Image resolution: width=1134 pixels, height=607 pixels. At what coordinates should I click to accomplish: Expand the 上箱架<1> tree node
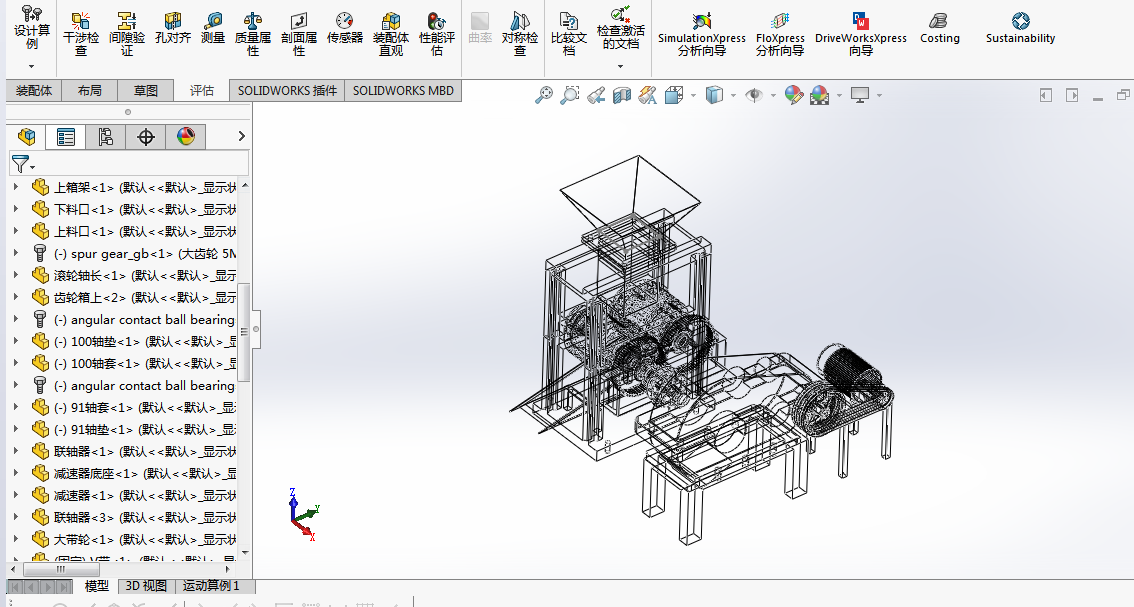tap(16, 187)
